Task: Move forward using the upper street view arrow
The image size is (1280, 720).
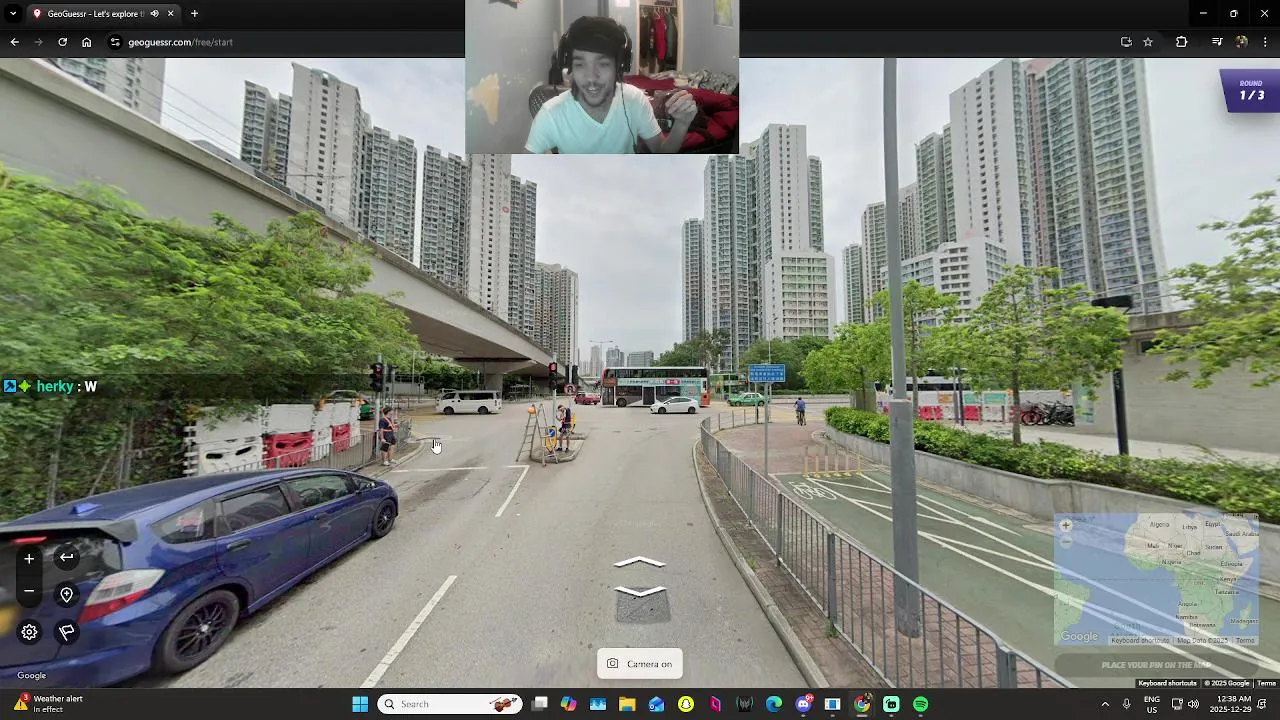Action: (639, 562)
